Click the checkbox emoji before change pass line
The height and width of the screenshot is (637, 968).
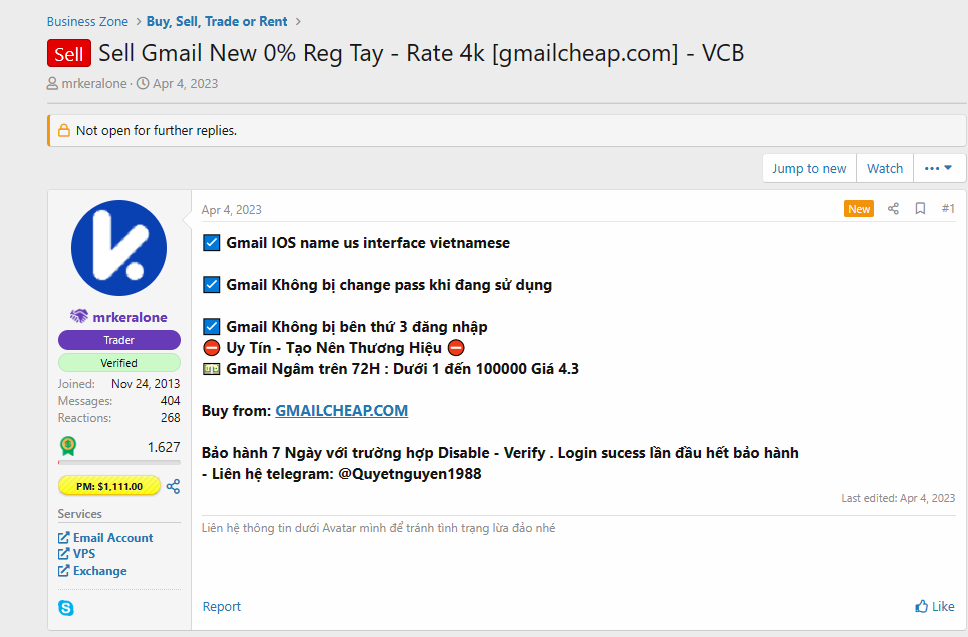click(211, 285)
